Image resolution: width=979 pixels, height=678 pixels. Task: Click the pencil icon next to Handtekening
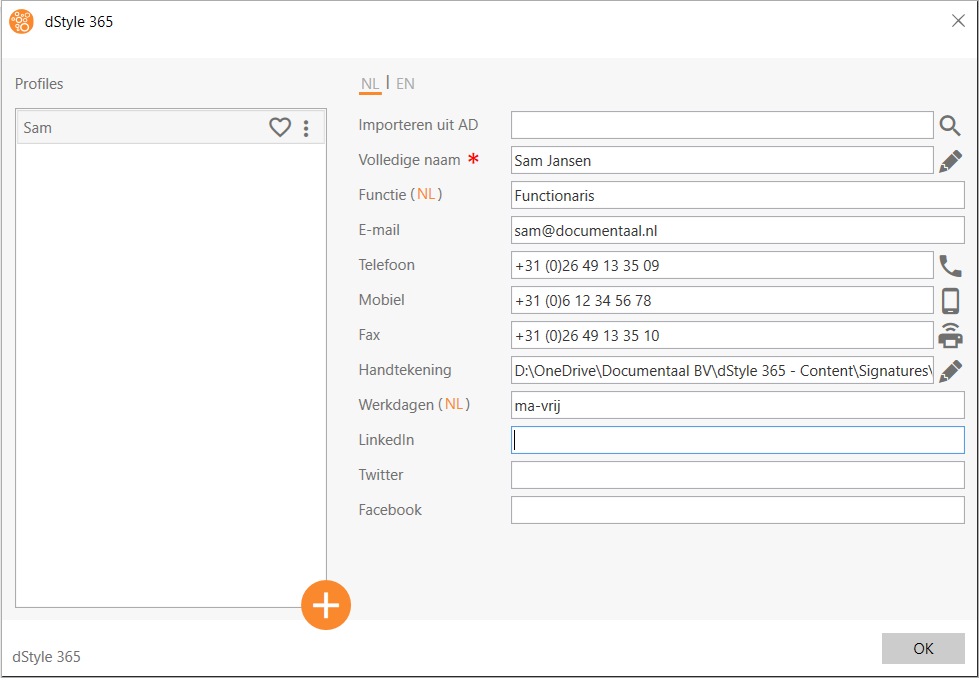950,371
